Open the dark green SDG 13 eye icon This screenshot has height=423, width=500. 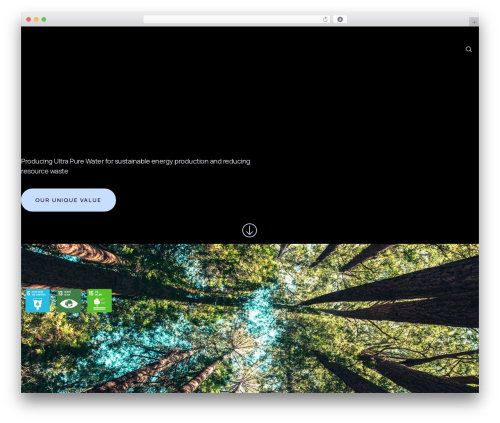click(69, 301)
